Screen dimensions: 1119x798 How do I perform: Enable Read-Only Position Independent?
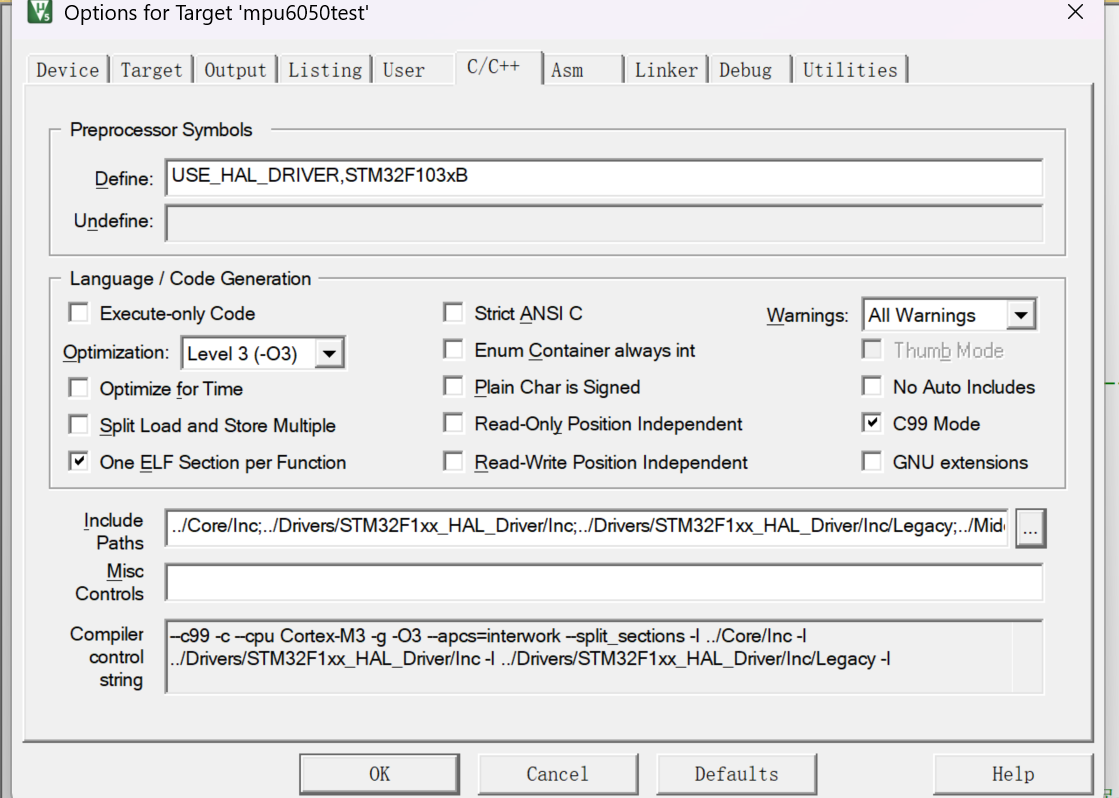pyautogui.click(x=453, y=423)
